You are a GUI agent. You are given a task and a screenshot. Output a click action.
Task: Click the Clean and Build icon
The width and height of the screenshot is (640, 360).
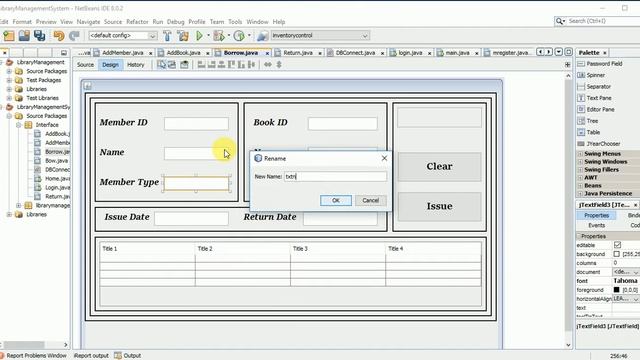(182, 36)
